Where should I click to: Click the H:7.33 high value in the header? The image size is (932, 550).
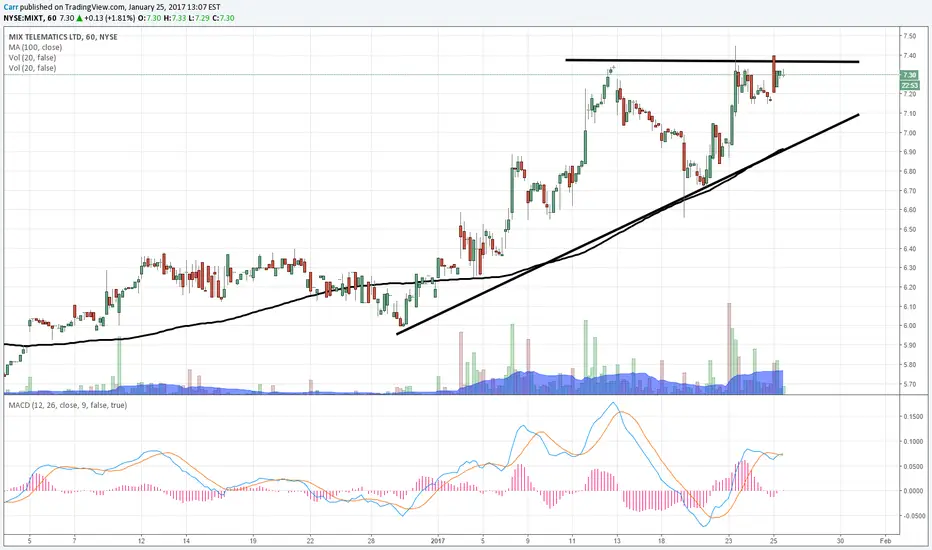(174, 18)
